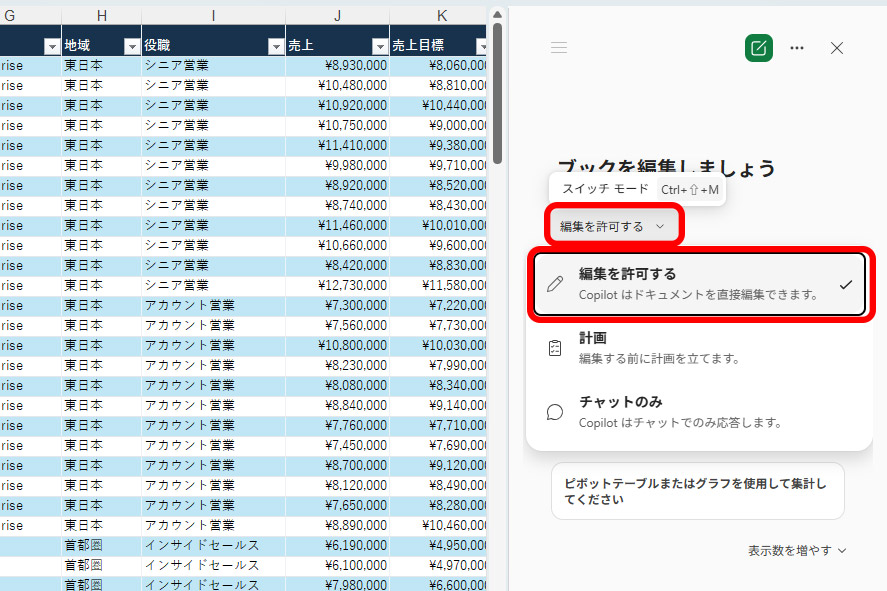Select cell with ¥8,230,000
Image resolution: width=887 pixels, height=591 pixels.
pyautogui.click(x=338, y=365)
